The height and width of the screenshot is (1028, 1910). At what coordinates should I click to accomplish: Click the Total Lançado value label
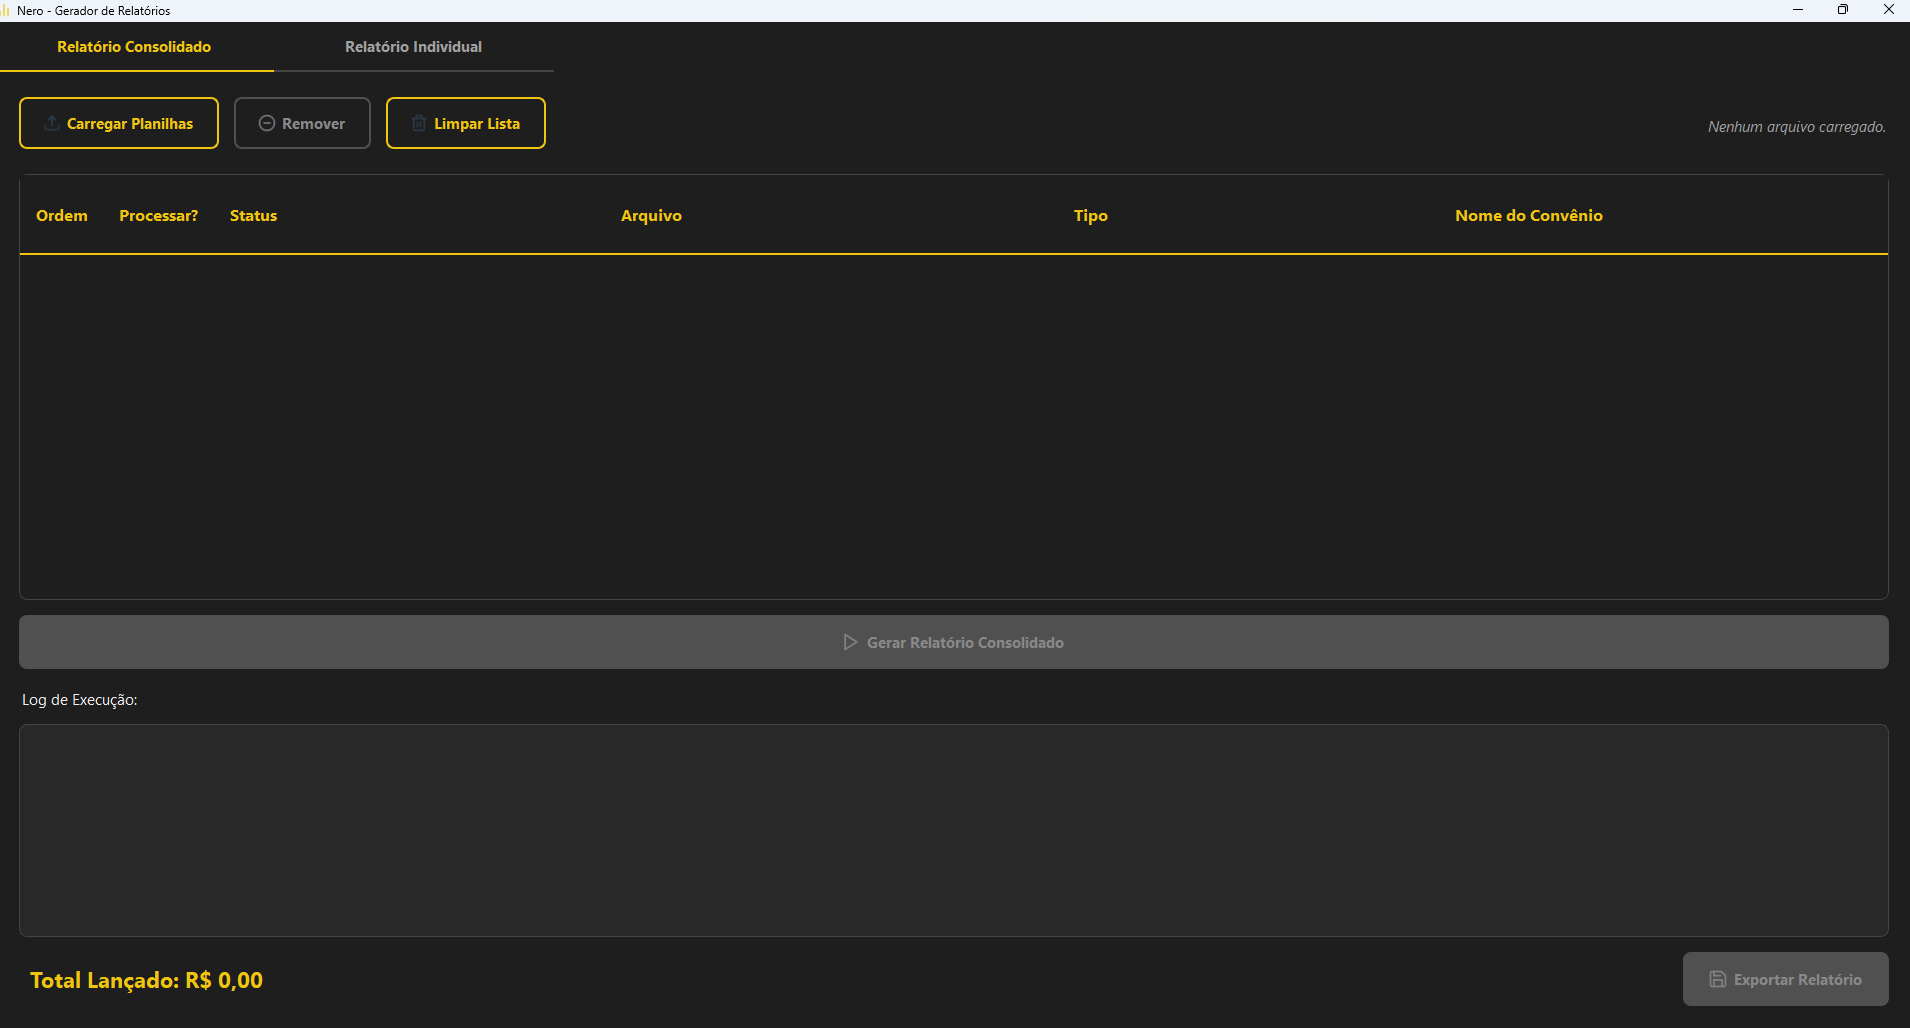tap(146, 980)
